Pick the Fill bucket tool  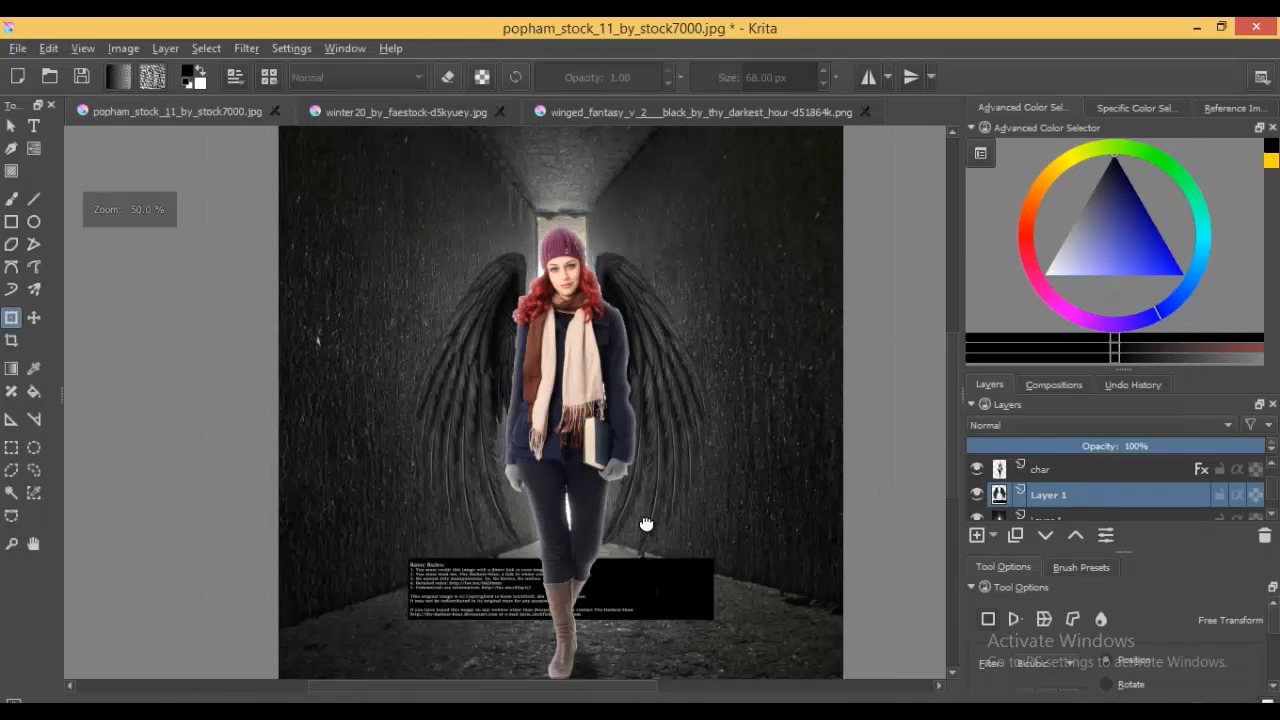click(x=34, y=392)
